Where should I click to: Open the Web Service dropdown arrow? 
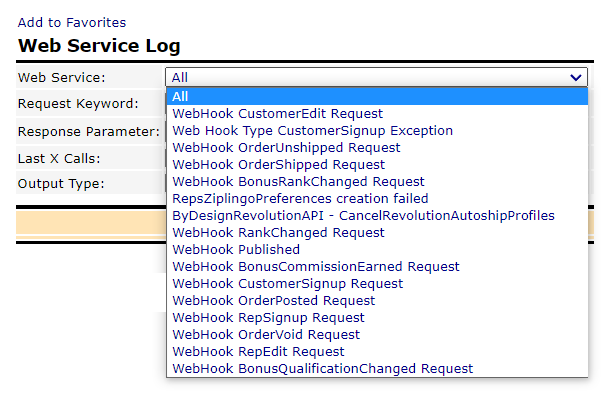tap(575, 77)
